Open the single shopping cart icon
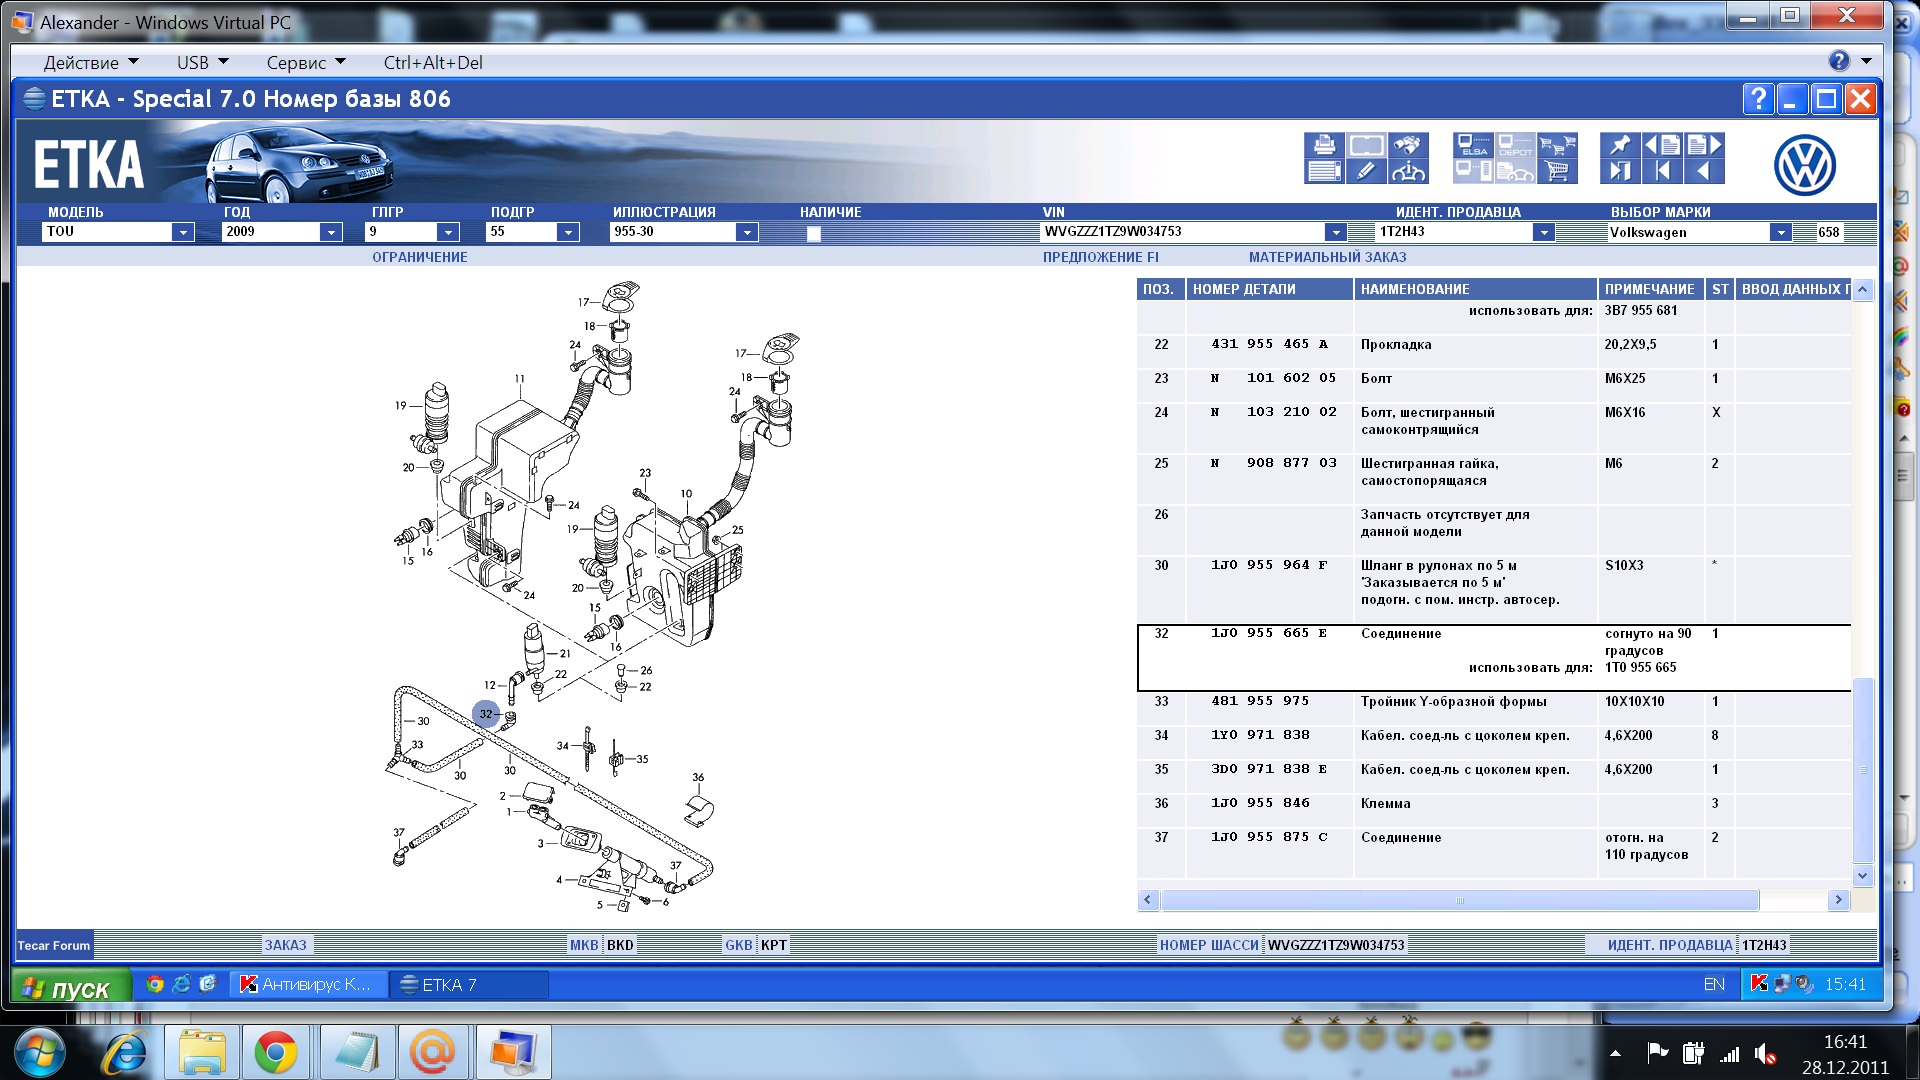The height and width of the screenshot is (1080, 1920). click(1557, 171)
